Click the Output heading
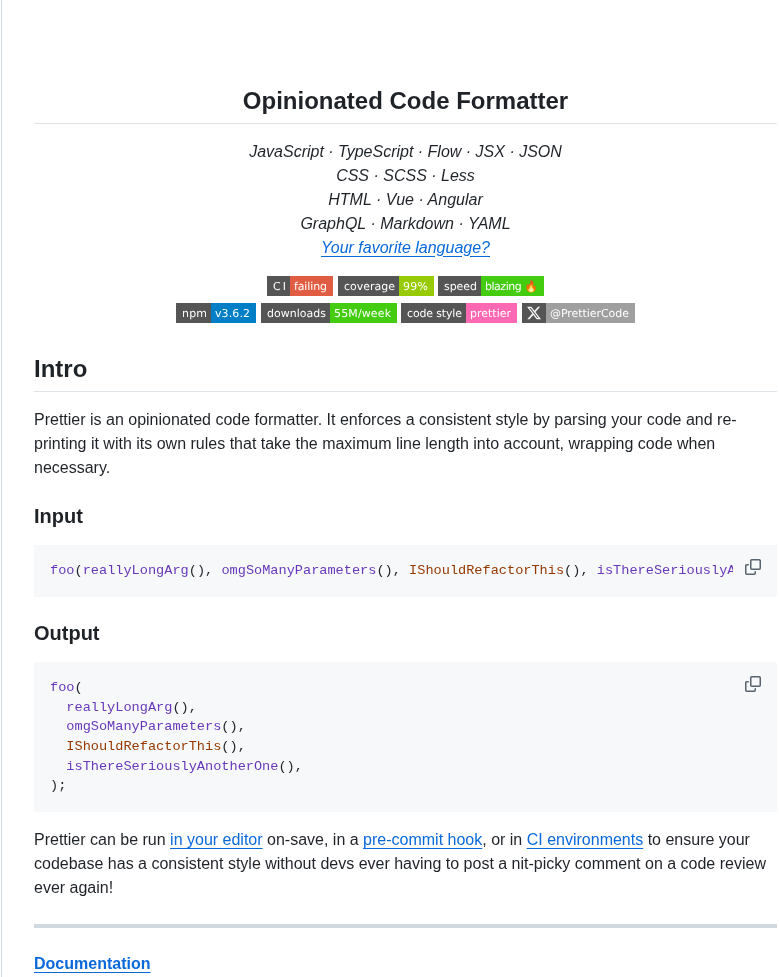 [67, 634]
